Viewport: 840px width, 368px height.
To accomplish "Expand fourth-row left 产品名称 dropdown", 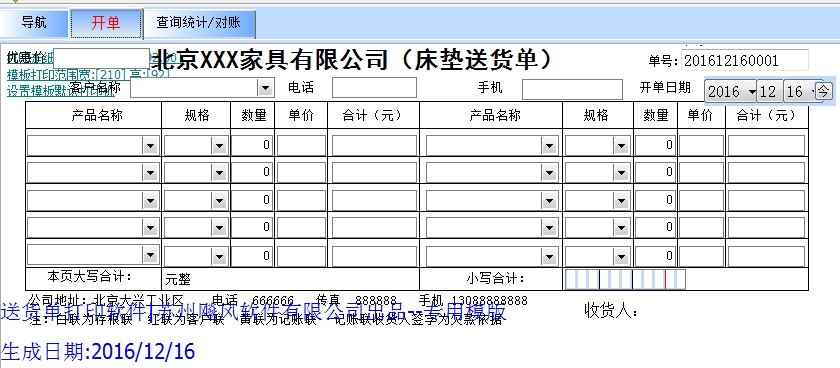I will point(150,228).
